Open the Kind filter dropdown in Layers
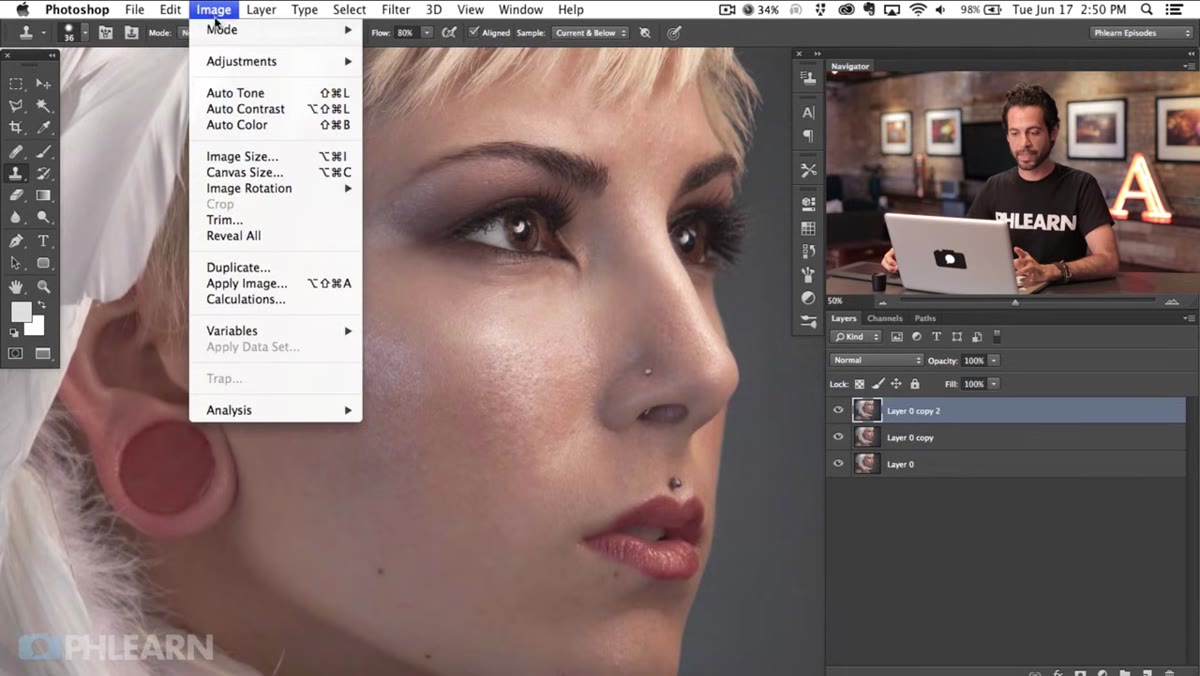The width and height of the screenshot is (1200, 676). (x=857, y=337)
